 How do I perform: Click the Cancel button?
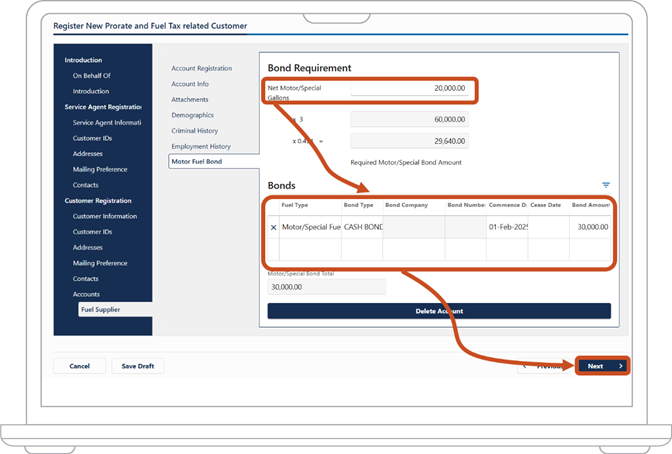click(79, 366)
